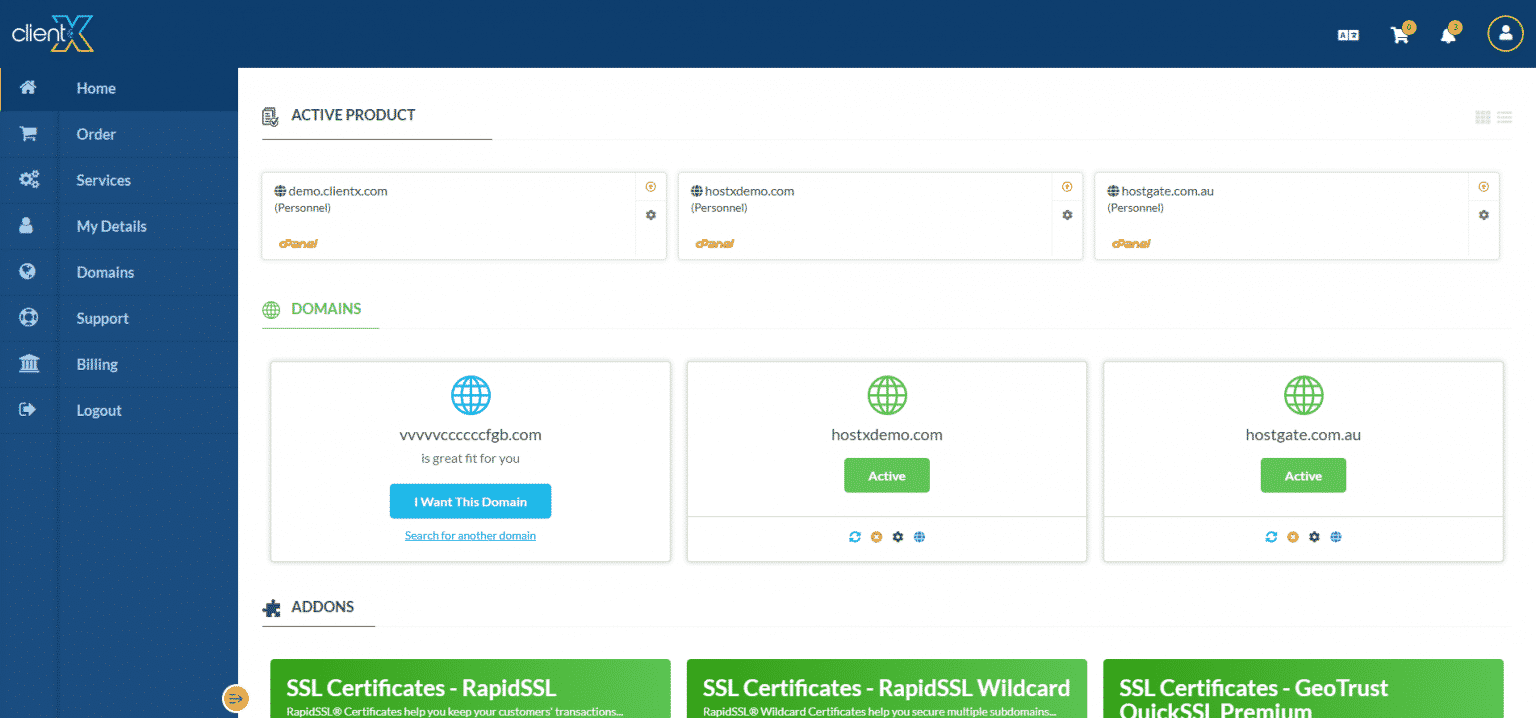Image resolution: width=1536 pixels, height=718 pixels.
Task: Check notifications via the bell icon
Action: (x=1449, y=33)
